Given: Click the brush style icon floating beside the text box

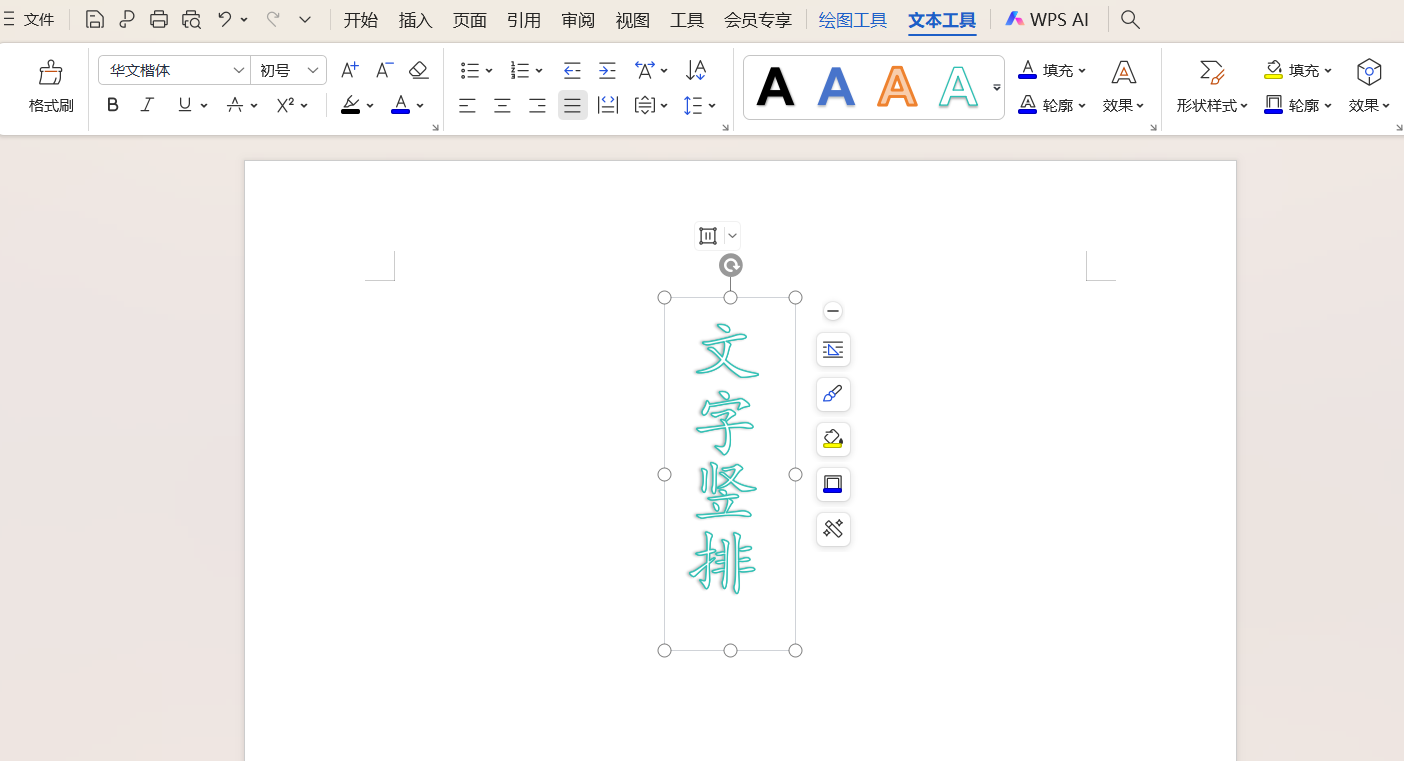Looking at the screenshot, I should [833, 394].
